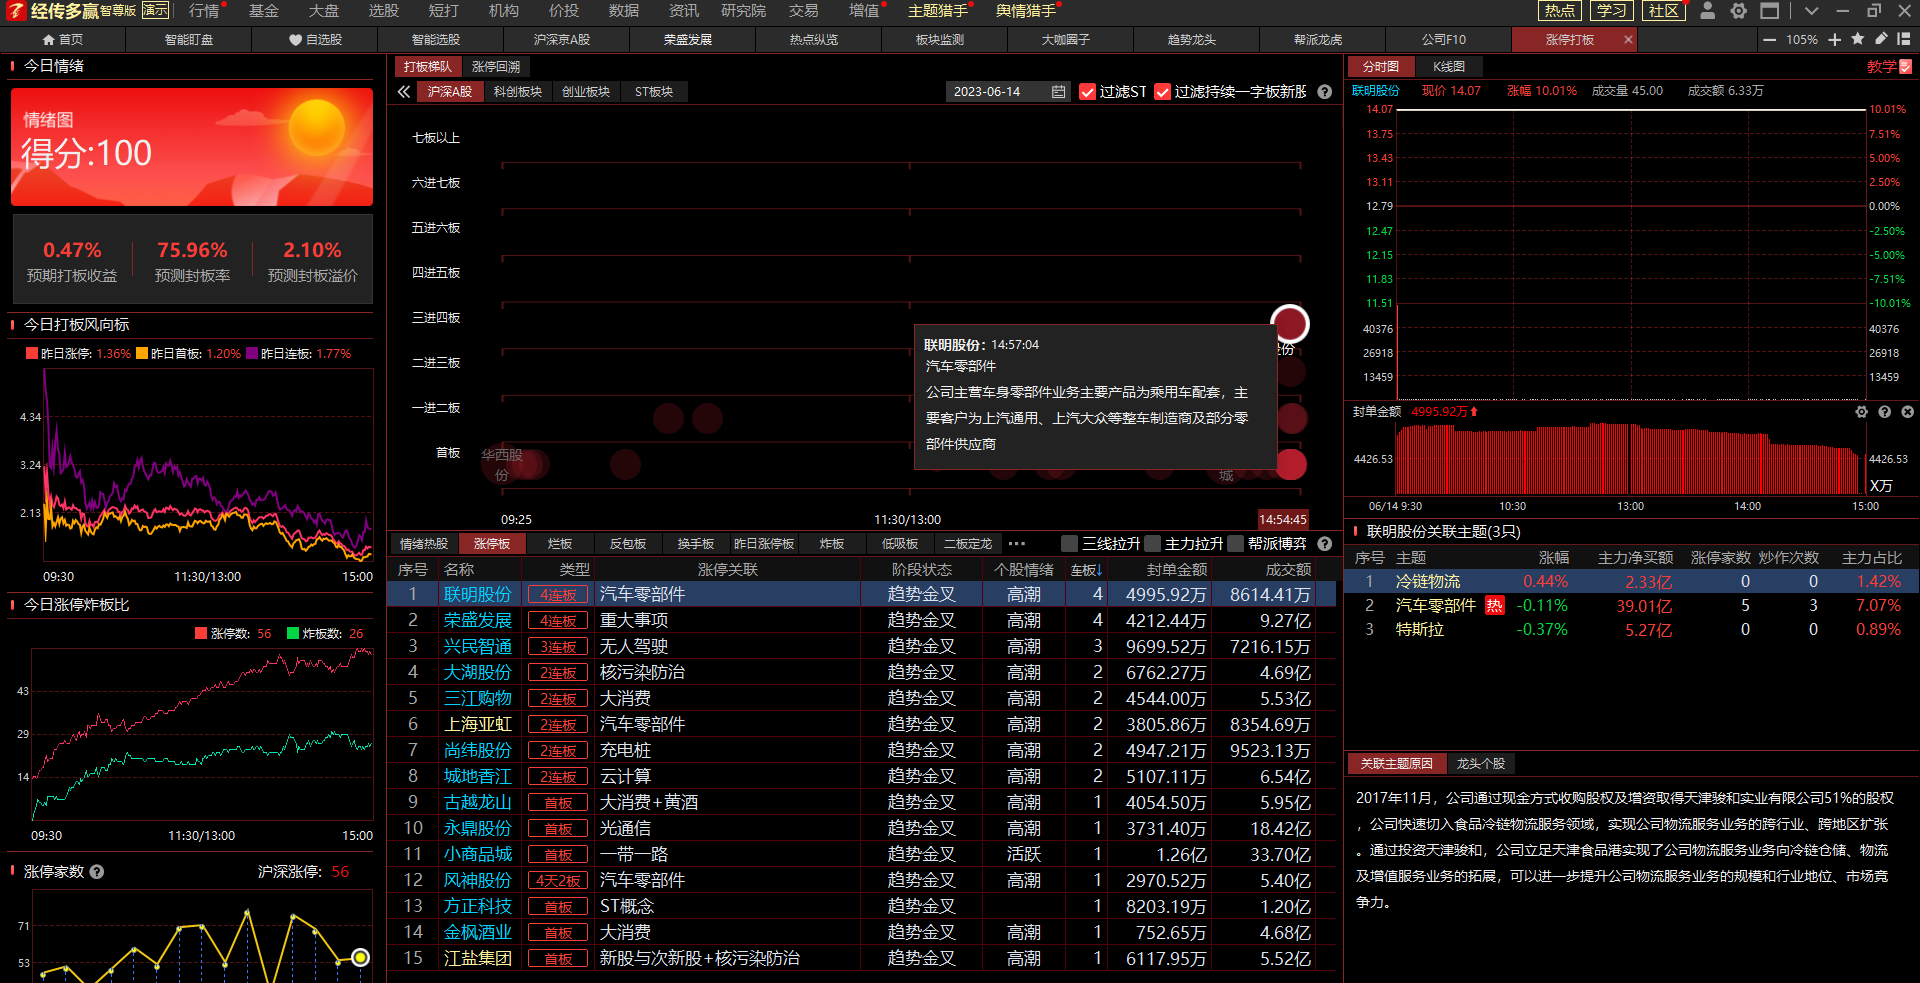Click the 14:54:45 time marker
Screen dimensions: 1920x983
coord(1282,520)
